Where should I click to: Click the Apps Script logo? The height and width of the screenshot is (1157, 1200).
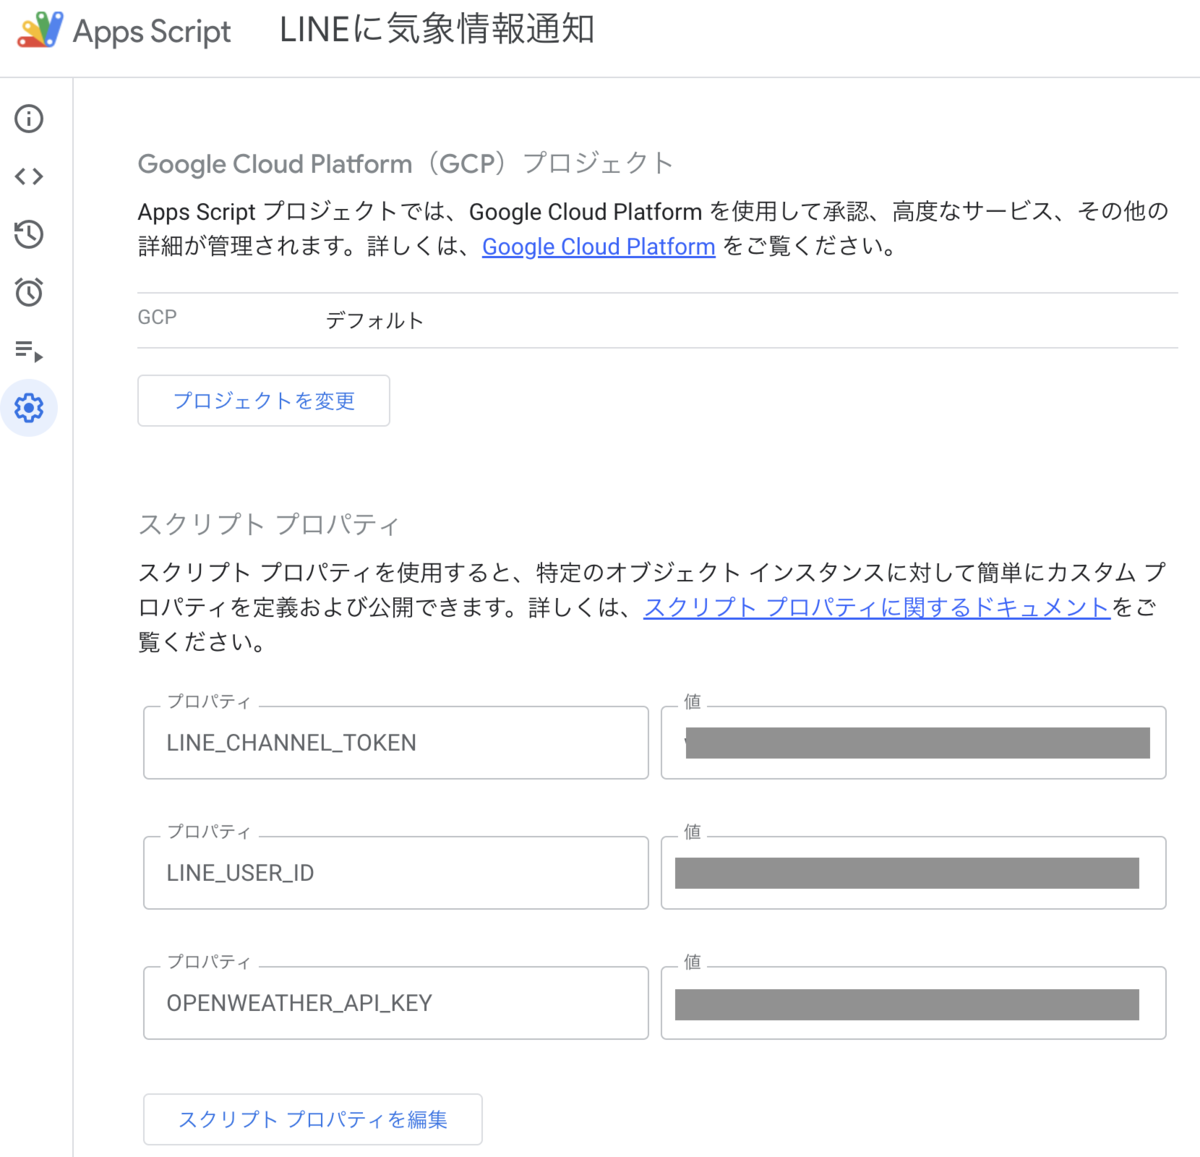pyautogui.click(x=40, y=30)
